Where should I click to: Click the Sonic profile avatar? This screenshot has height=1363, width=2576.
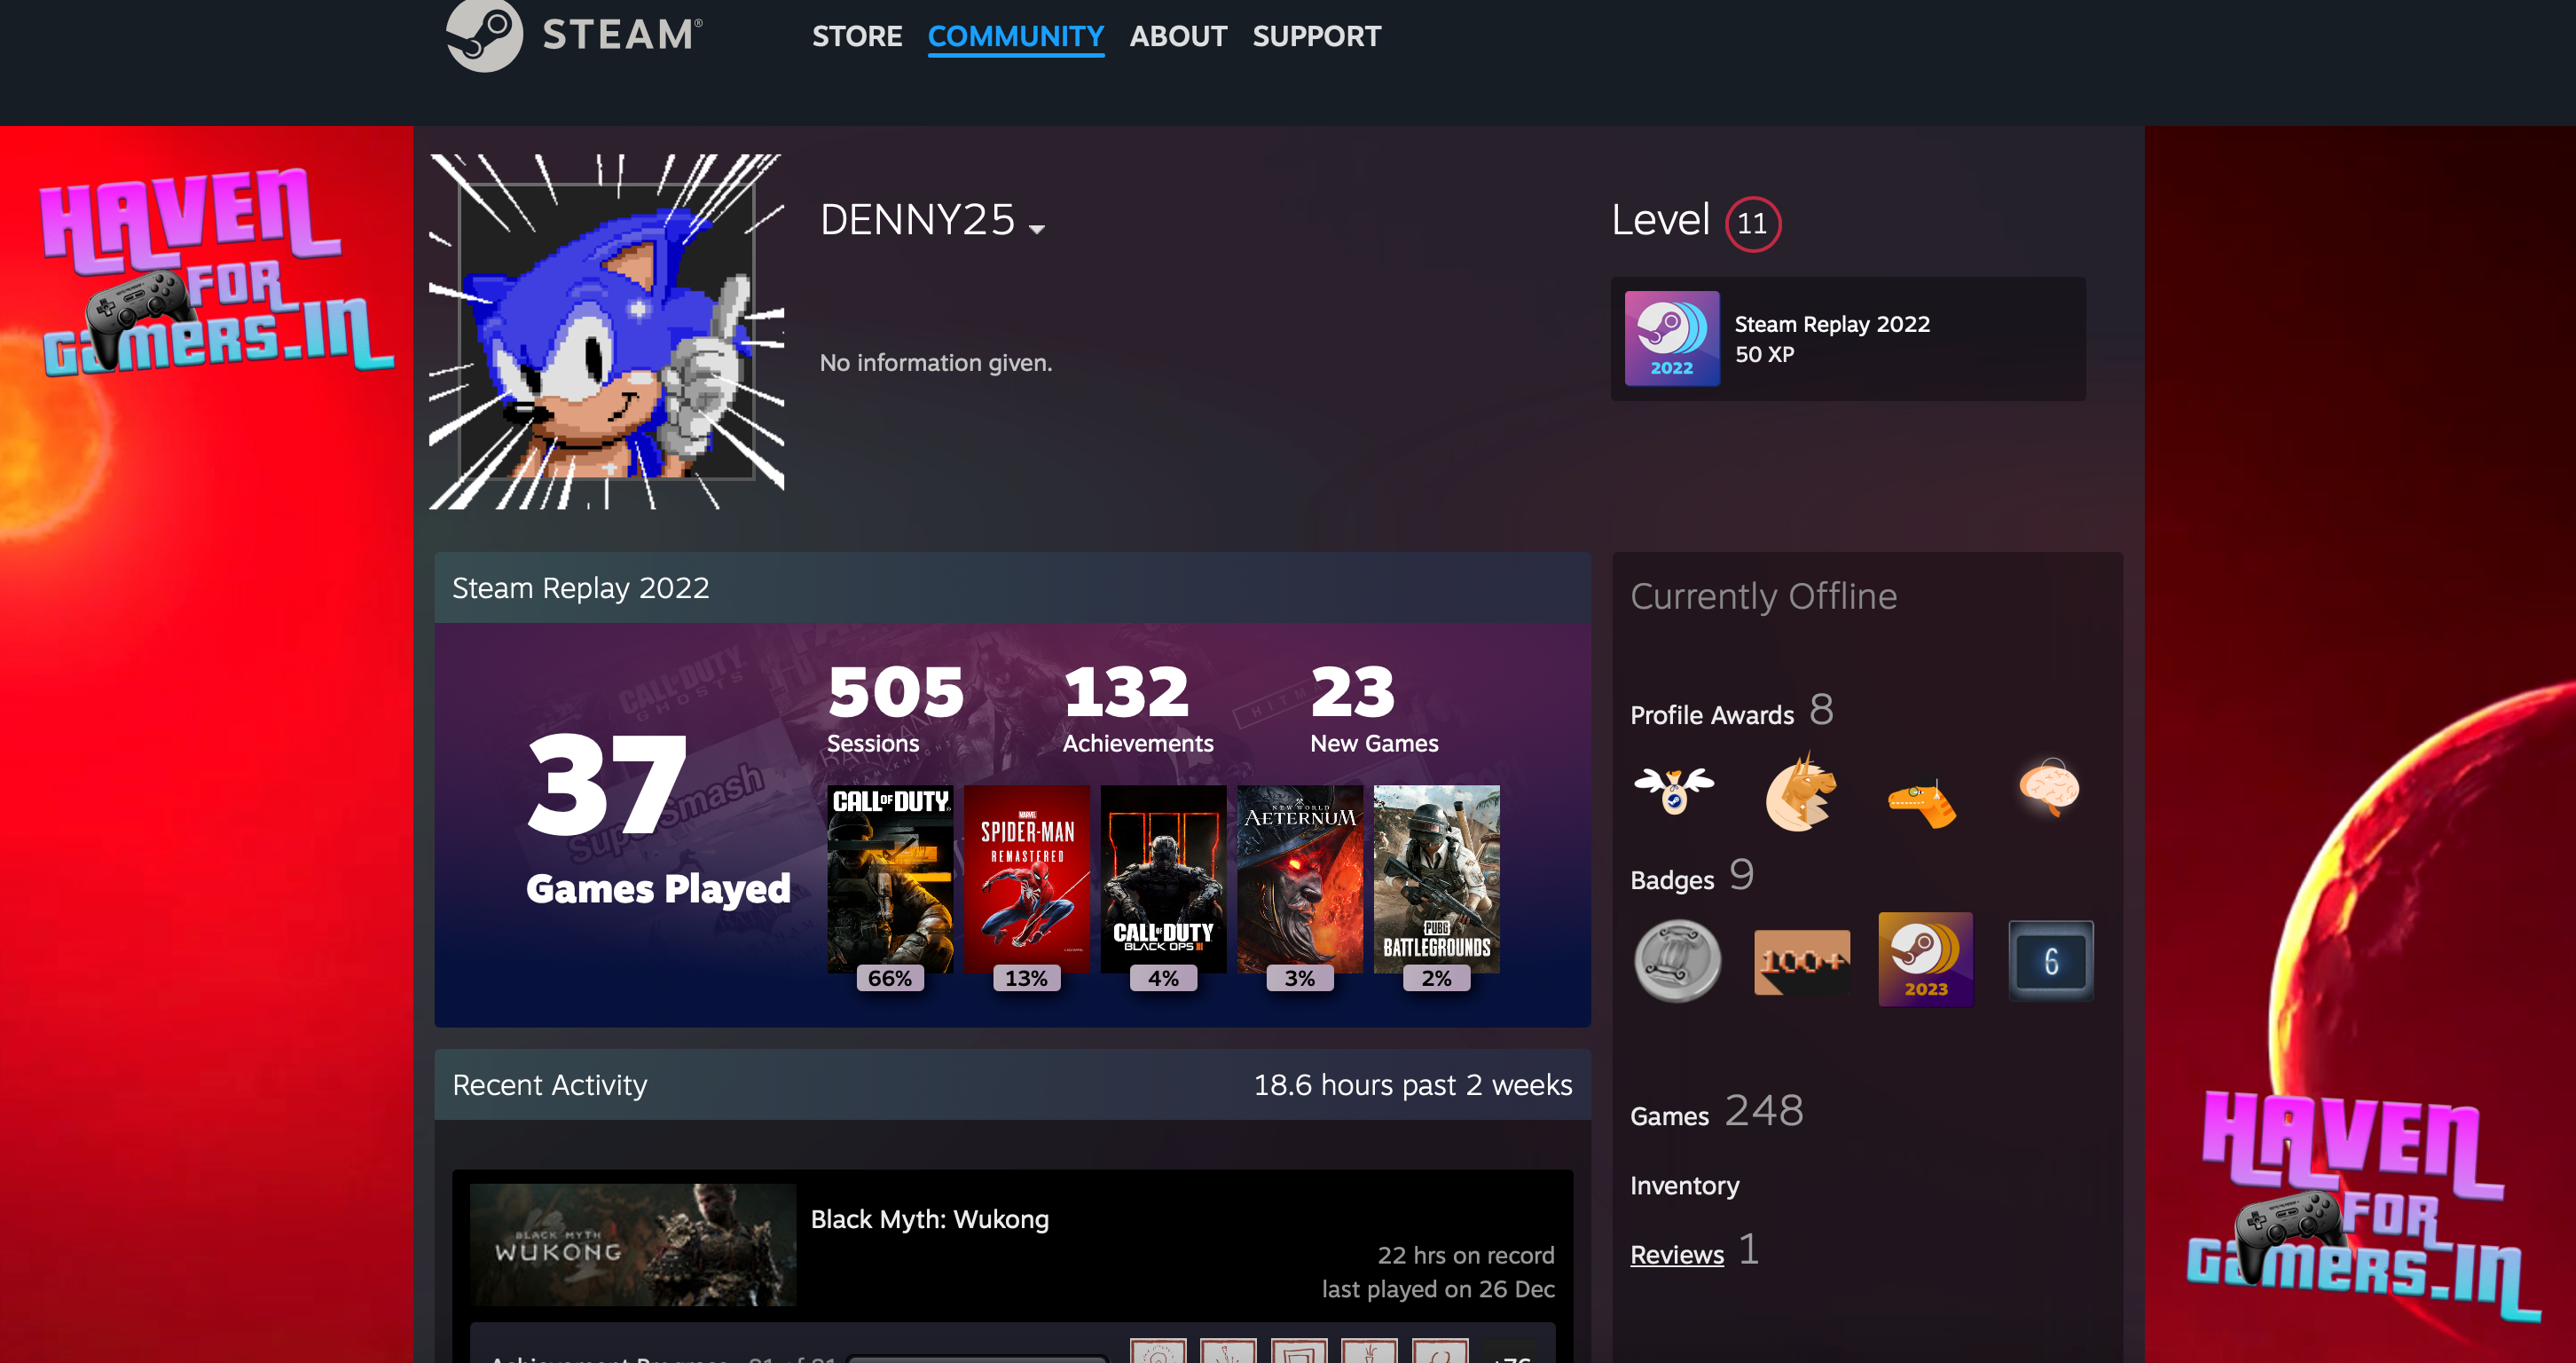[606, 331]
